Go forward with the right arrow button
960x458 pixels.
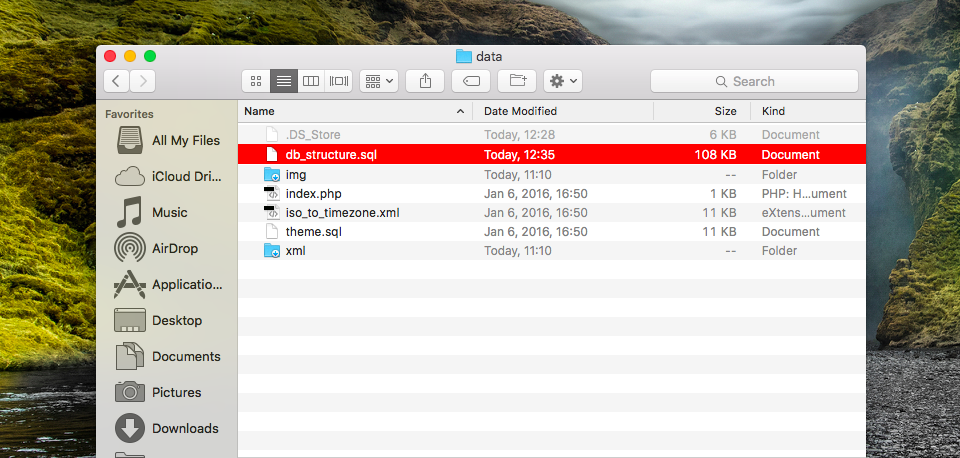coord(143,81)
